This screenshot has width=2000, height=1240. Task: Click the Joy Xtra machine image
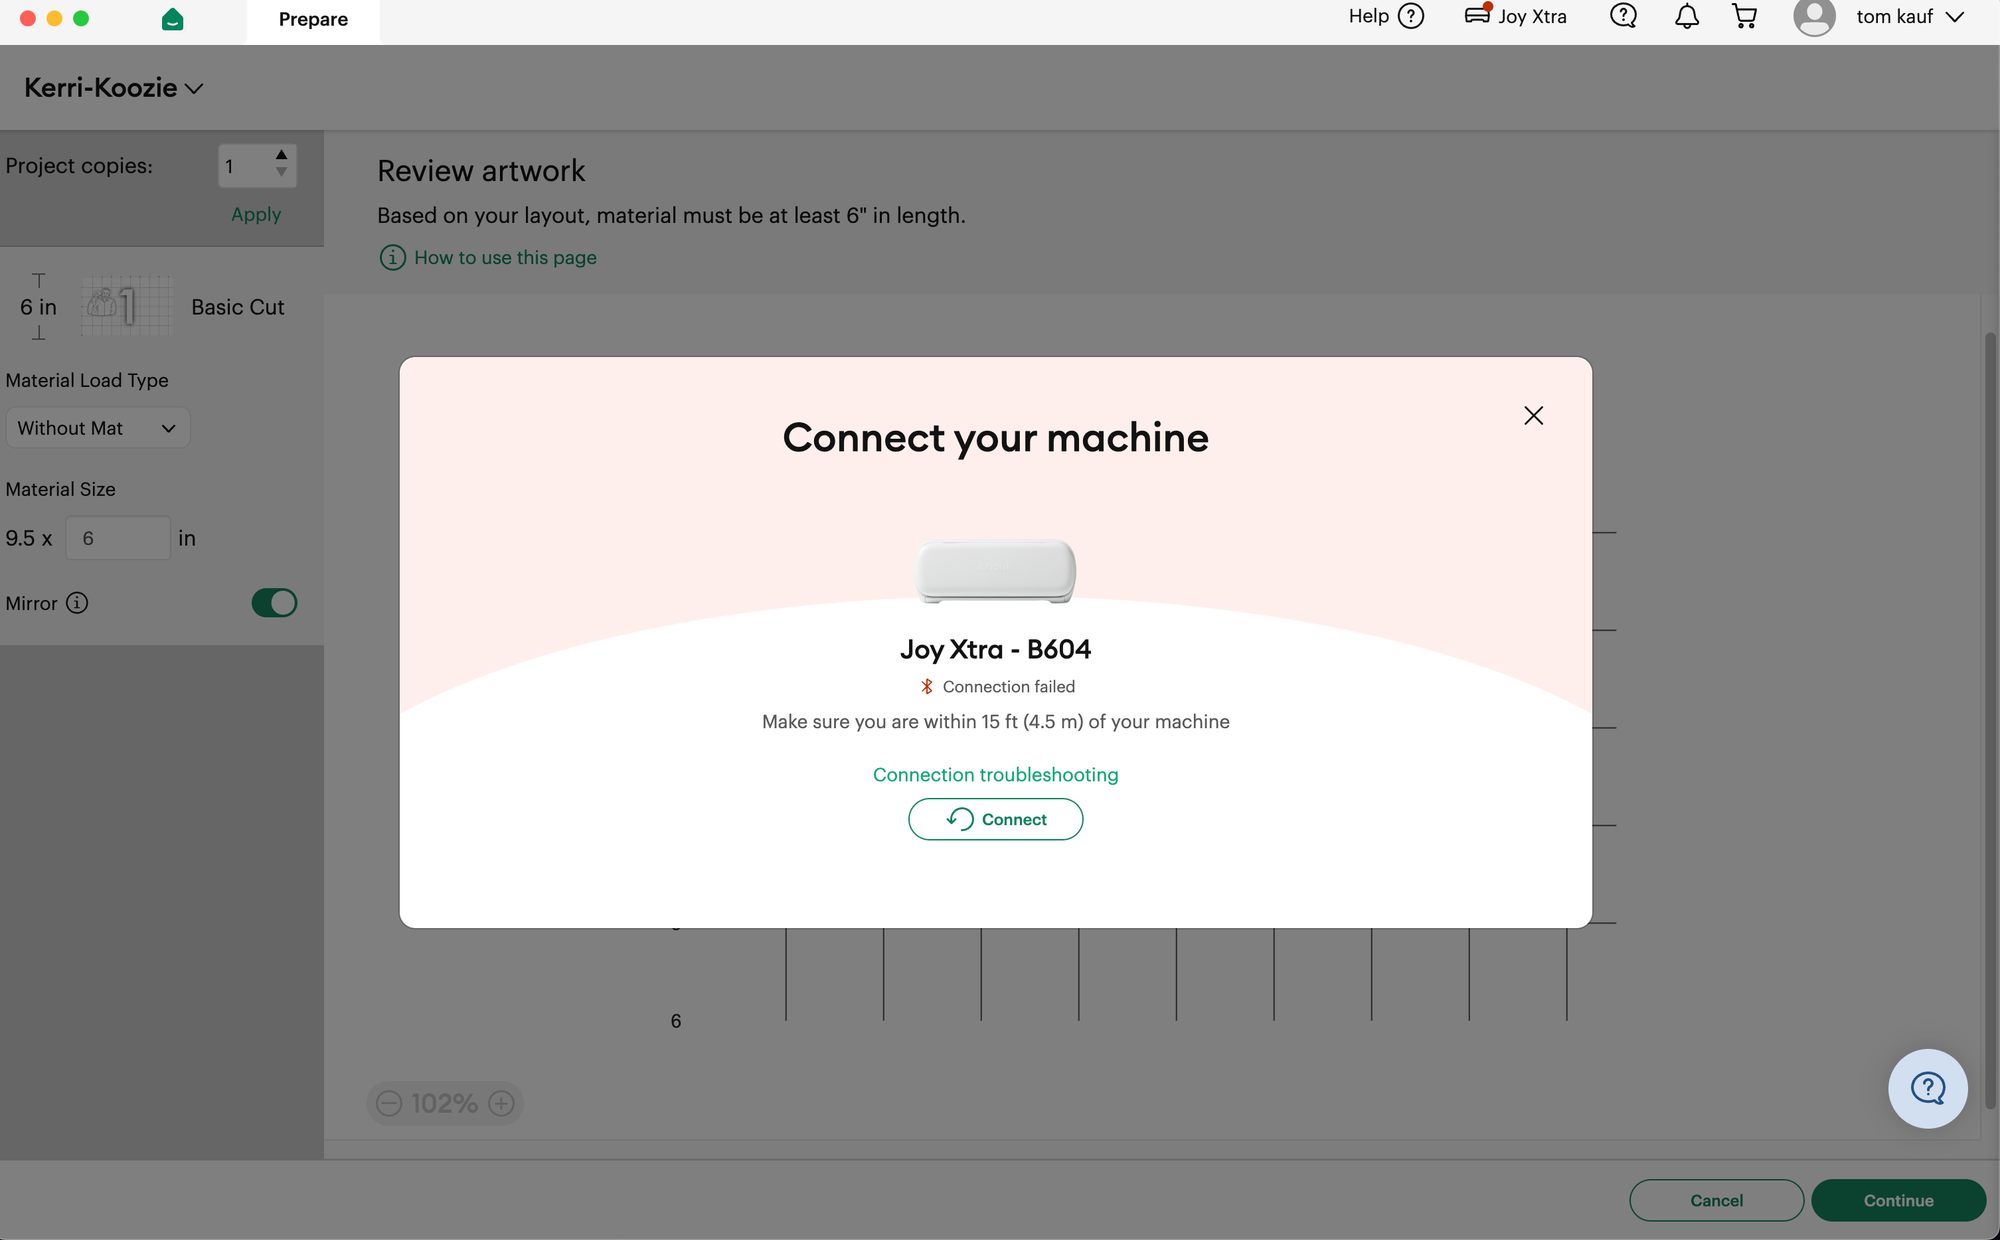[x=996, y=571]
